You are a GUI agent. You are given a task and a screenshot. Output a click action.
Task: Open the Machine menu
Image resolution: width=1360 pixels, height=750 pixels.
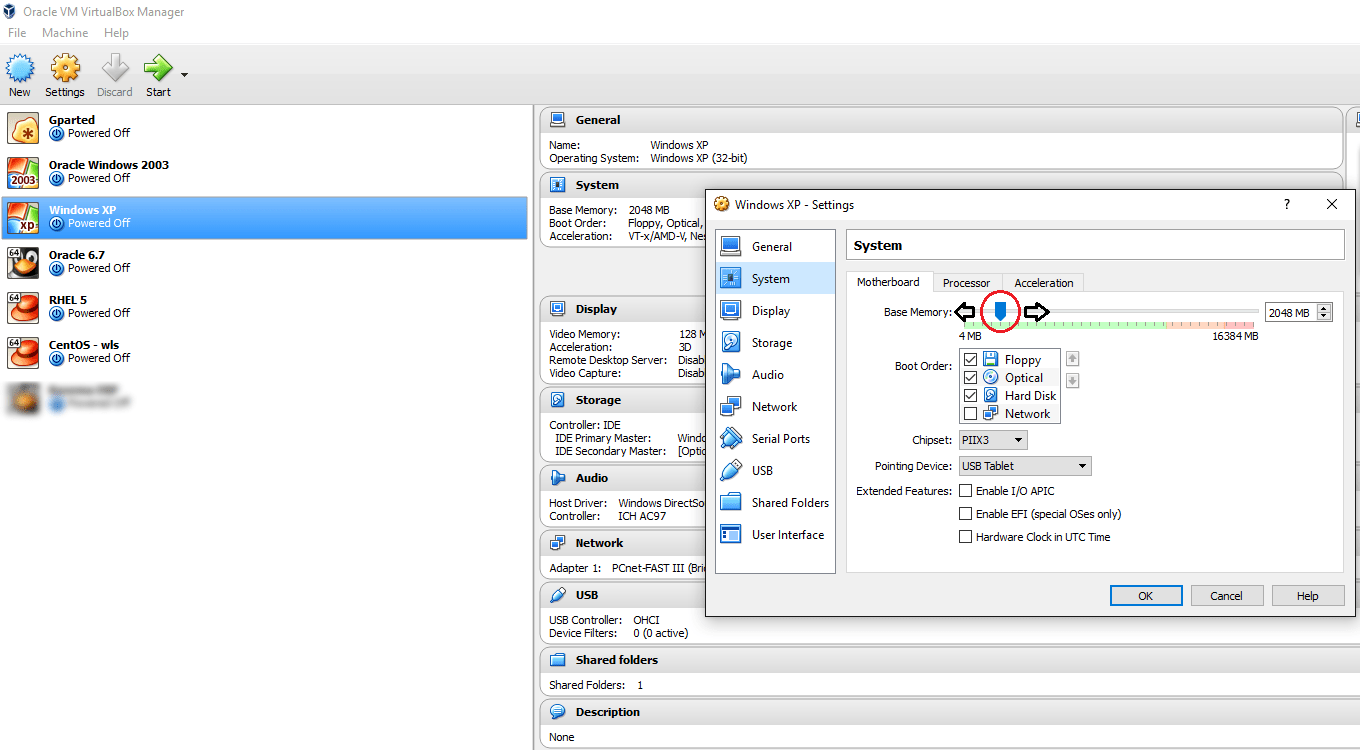tap(65, 33)
